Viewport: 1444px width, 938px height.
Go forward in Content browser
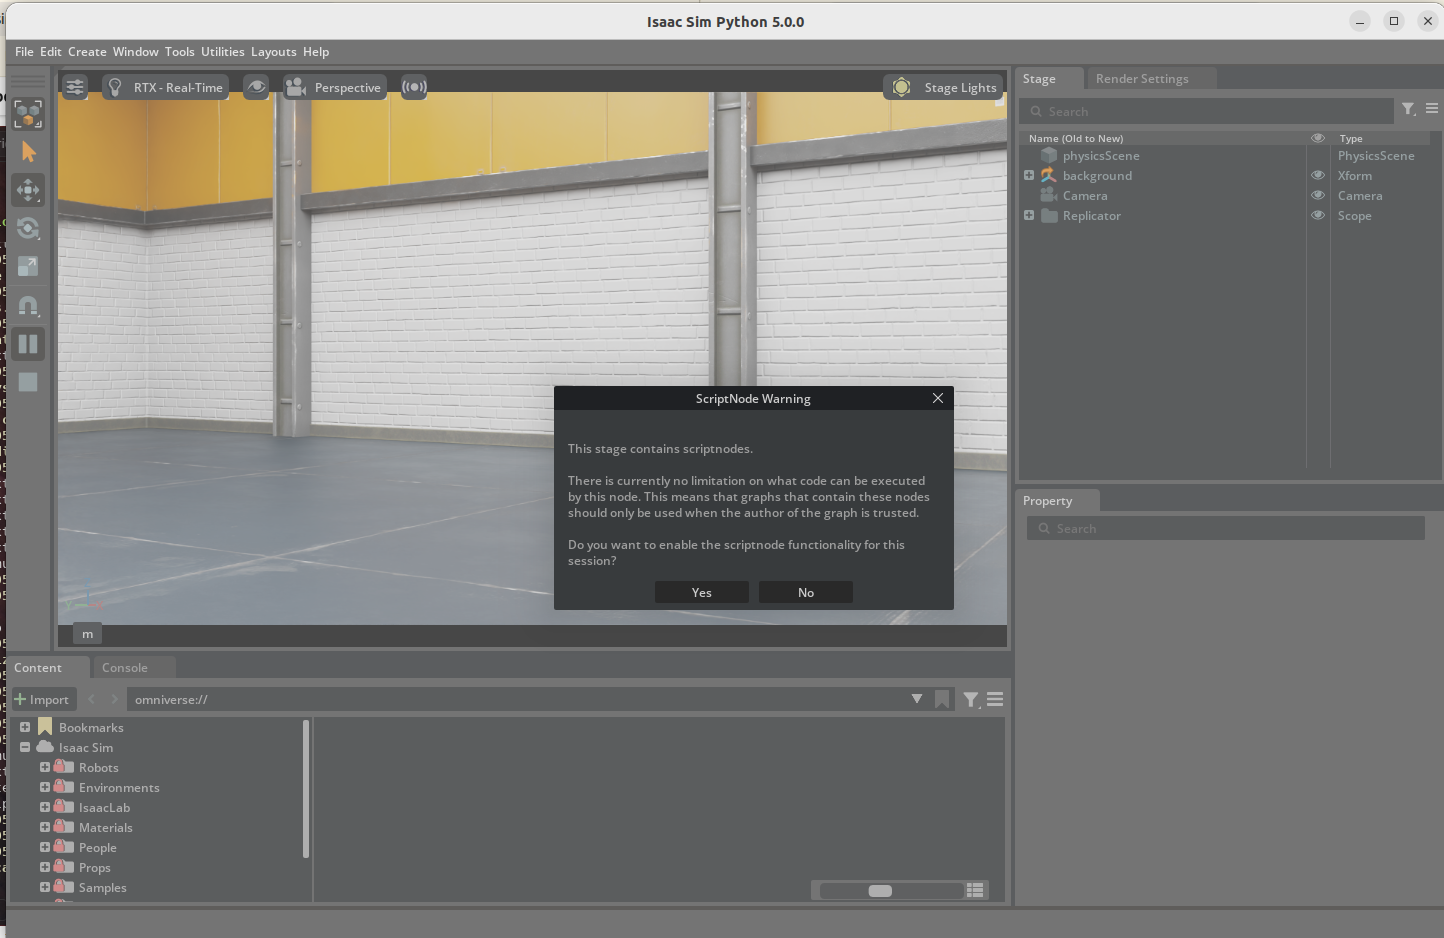114,700
